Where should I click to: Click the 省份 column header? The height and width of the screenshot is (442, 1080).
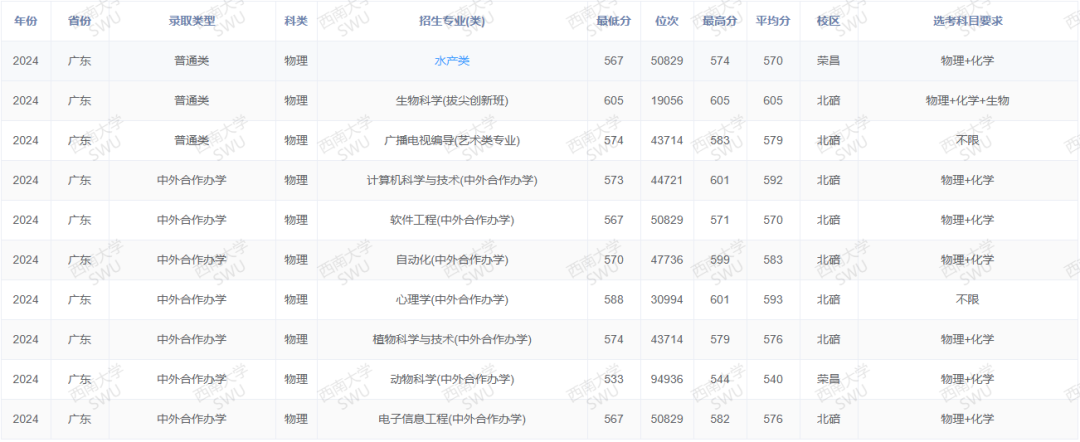click(79, 21)
